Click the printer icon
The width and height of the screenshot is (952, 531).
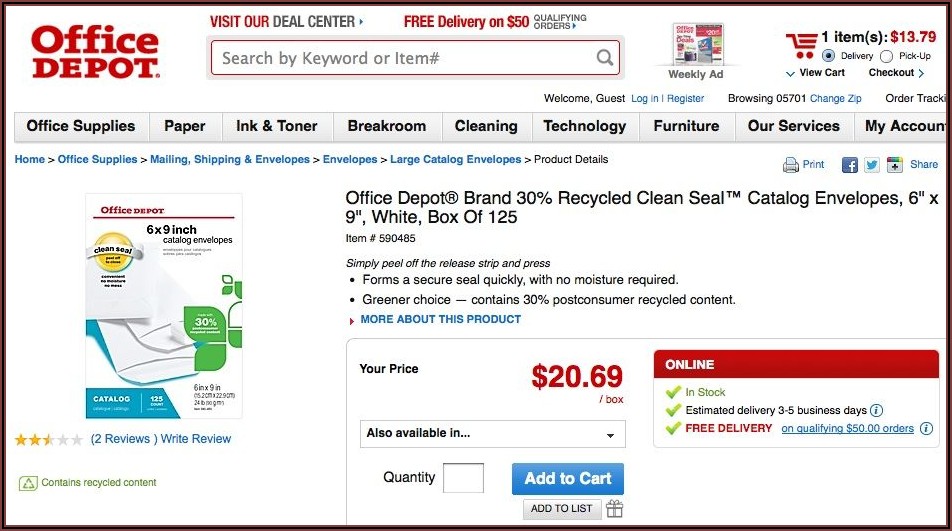(x=791, y=165)
